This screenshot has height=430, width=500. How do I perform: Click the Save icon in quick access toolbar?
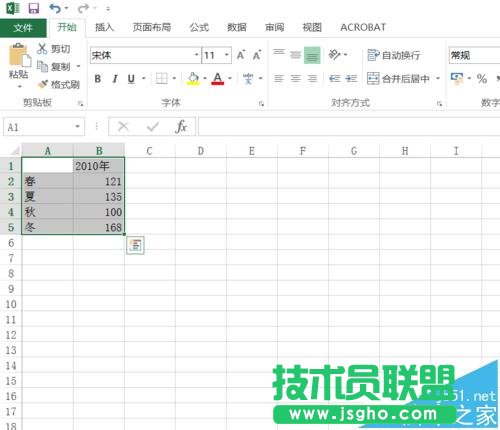(x=34, y=8)
